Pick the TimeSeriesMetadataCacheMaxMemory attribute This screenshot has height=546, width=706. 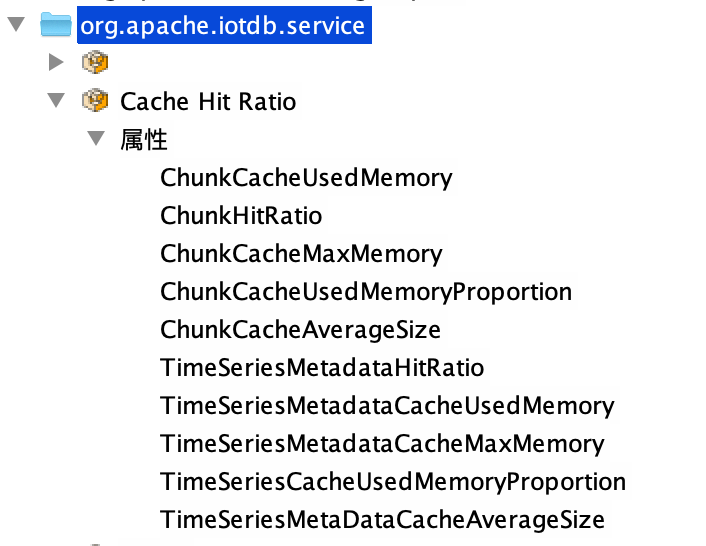(x=382, y=444)
